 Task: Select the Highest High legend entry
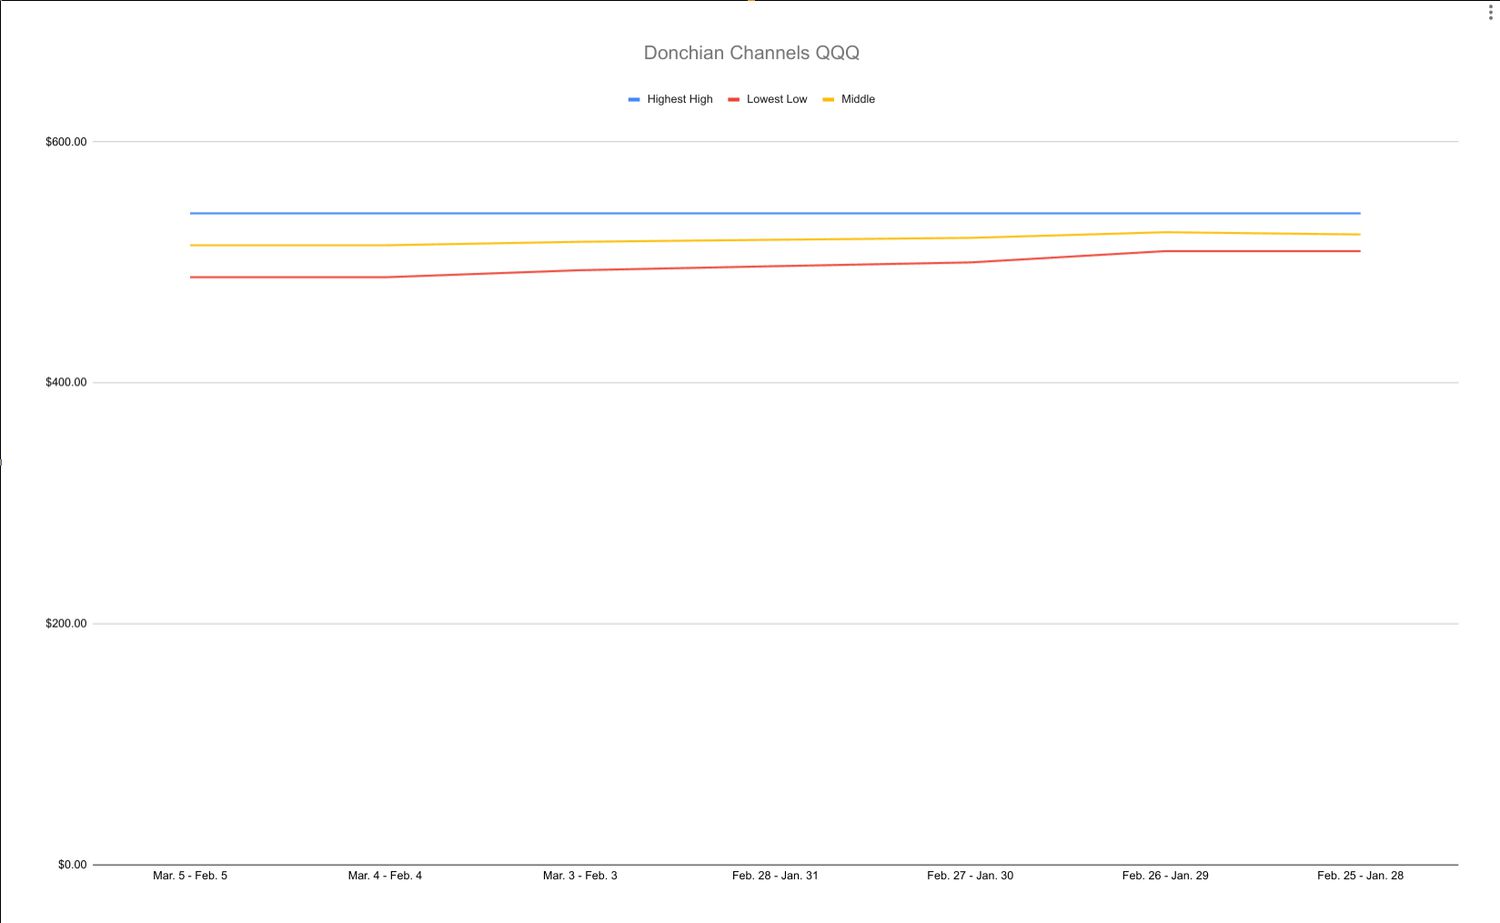click(670, 99)
